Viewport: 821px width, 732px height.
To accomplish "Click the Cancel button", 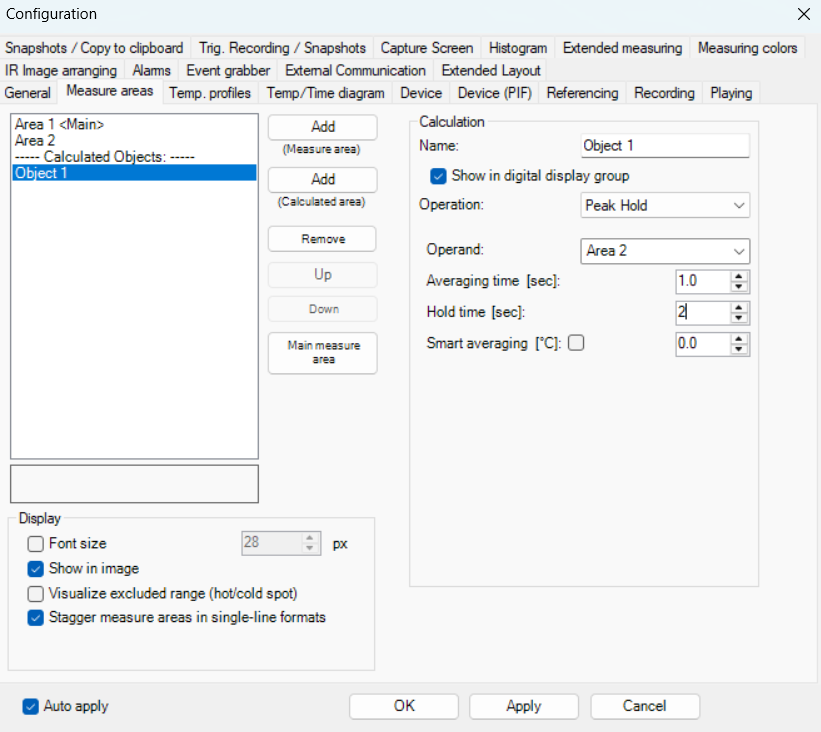I will (x=645, y=706).
